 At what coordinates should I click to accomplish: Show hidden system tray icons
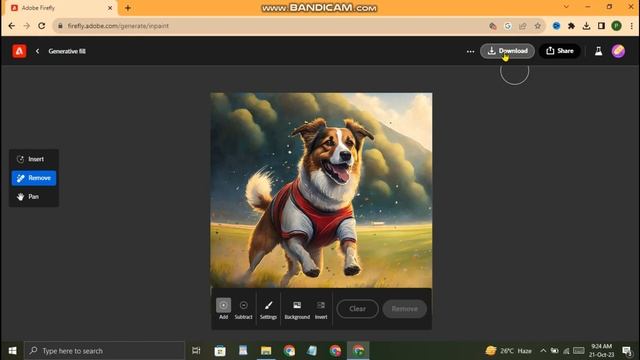point(543,351)
